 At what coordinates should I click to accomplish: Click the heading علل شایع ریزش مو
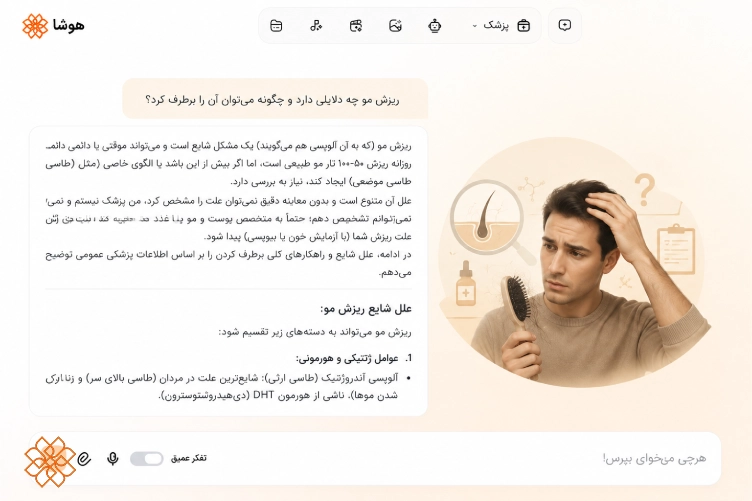pos(366,309)
